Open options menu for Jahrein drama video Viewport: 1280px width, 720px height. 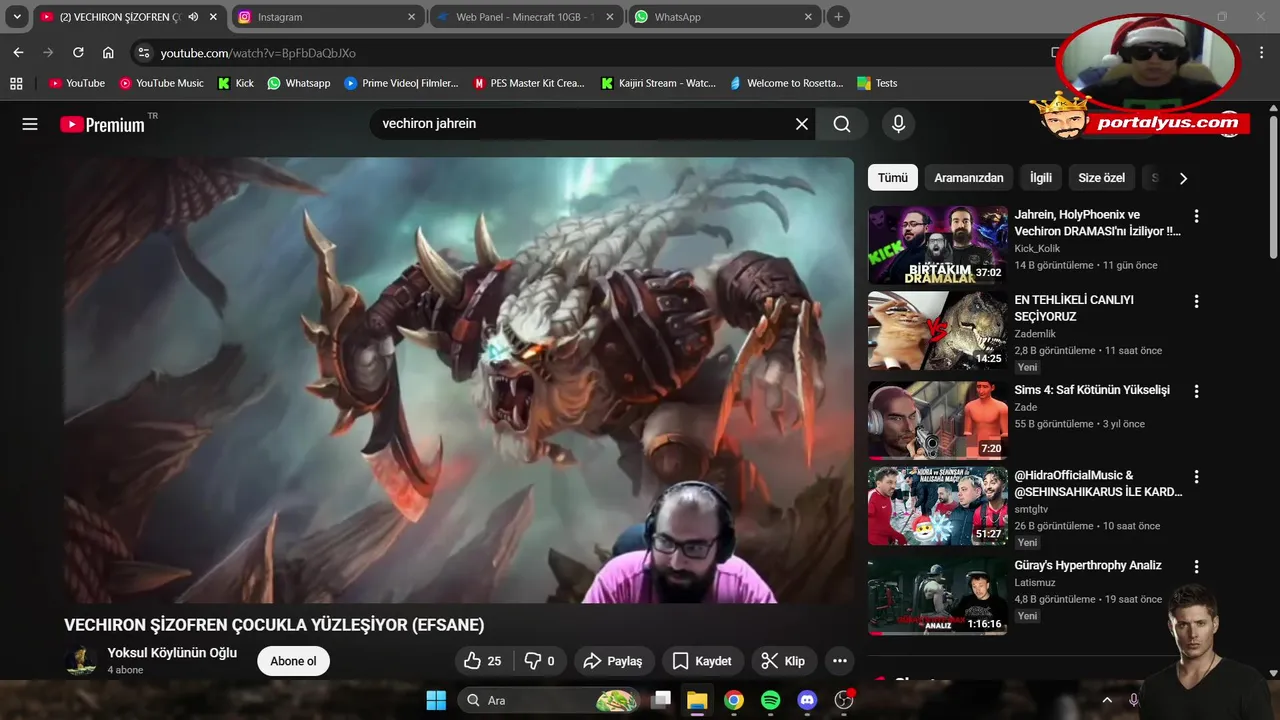pyautogui.click(x=1196, y=216)
